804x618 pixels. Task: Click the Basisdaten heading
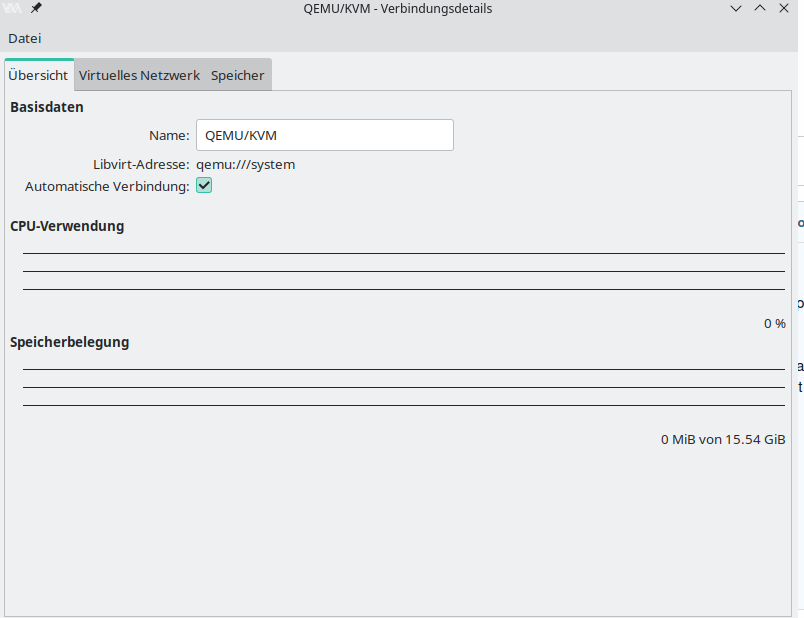point(47,107)
